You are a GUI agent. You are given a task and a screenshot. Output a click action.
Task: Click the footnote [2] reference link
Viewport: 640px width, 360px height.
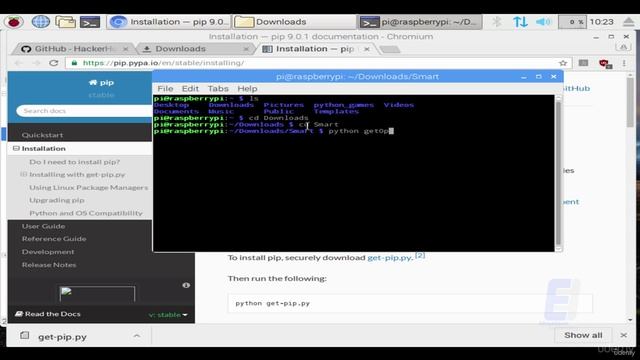click(420, 256)
